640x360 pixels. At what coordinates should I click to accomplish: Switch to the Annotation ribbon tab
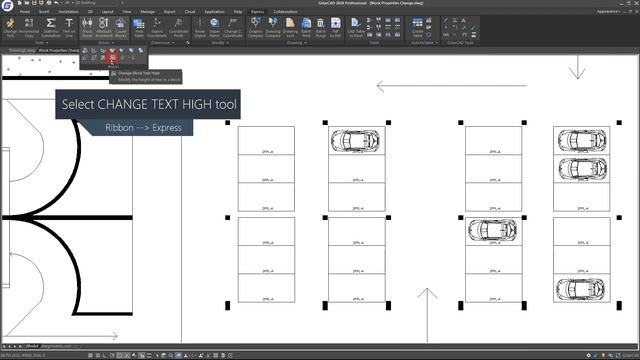pyautogui.click(x=68, y=12)
